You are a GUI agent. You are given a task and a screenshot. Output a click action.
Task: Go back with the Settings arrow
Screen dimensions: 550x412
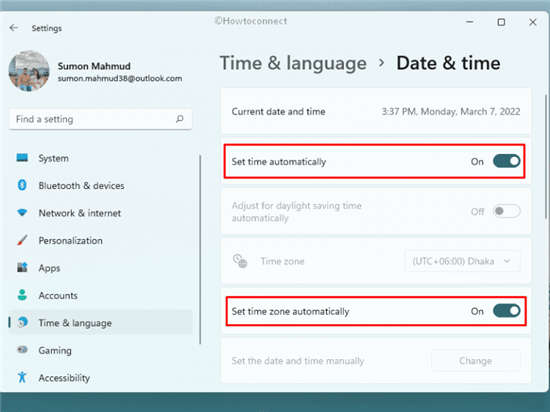[14, 28]
